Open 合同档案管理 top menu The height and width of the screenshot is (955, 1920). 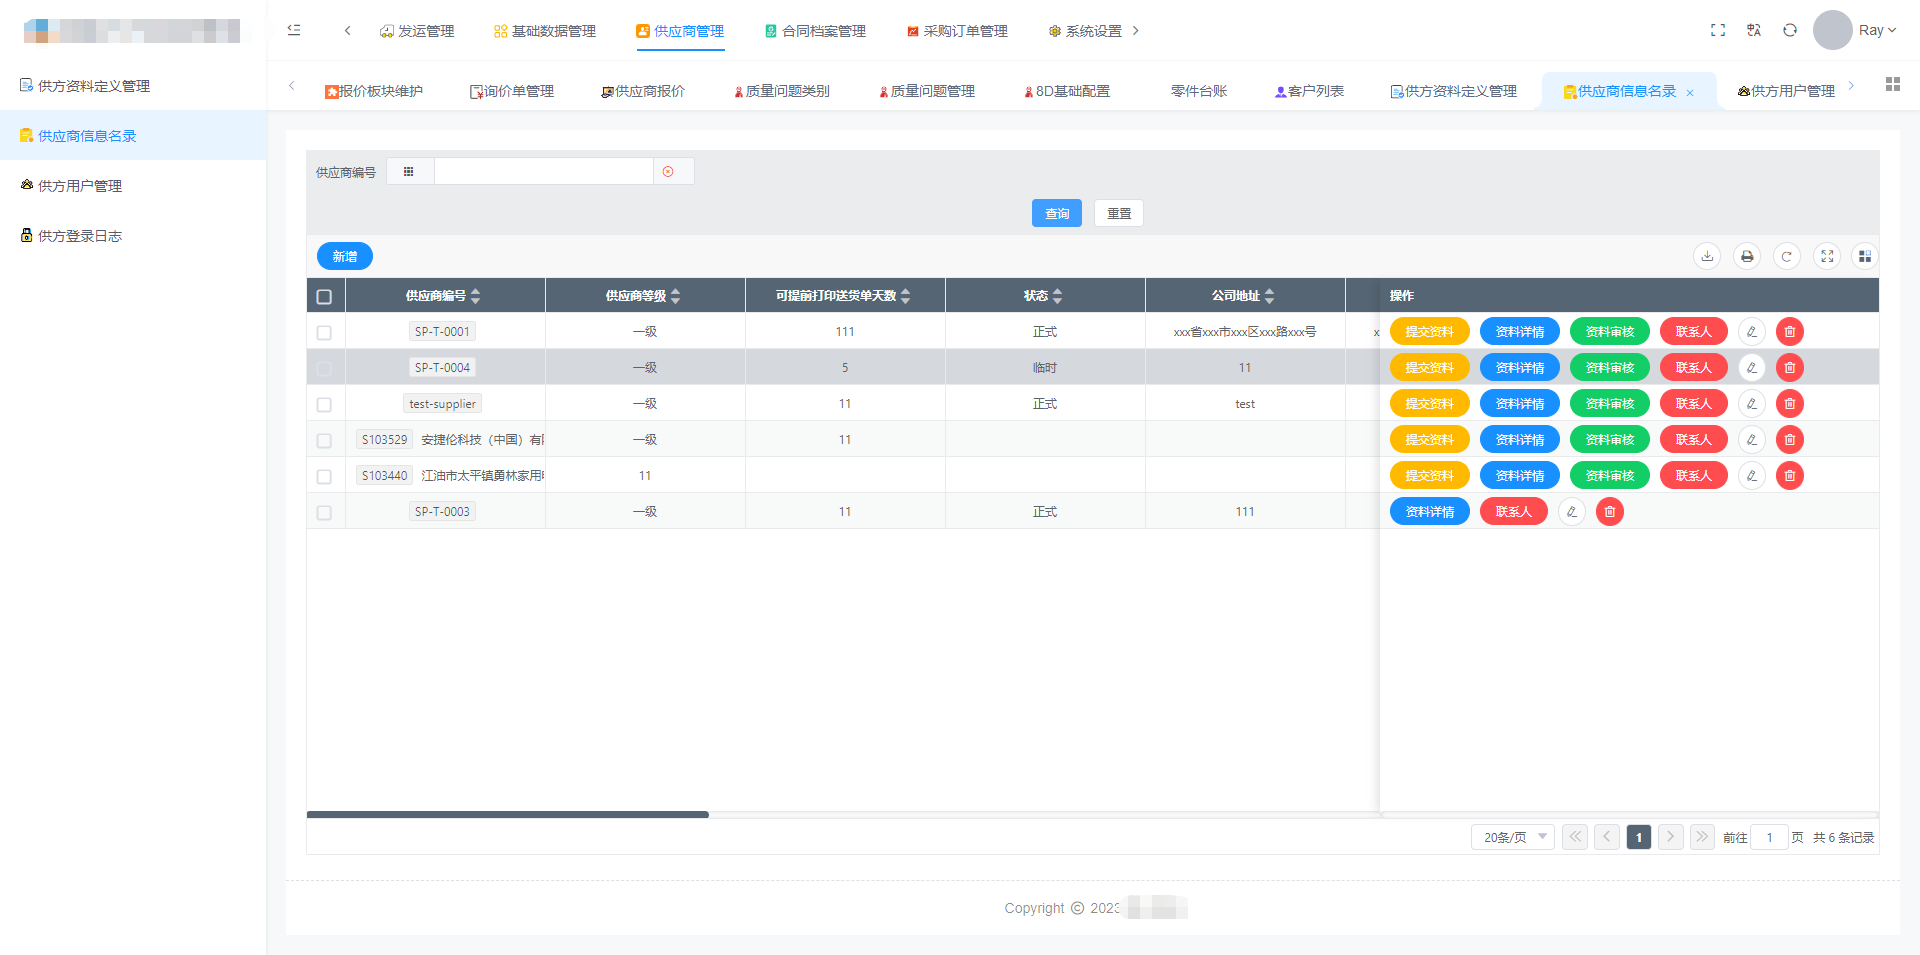coord(815,31)
